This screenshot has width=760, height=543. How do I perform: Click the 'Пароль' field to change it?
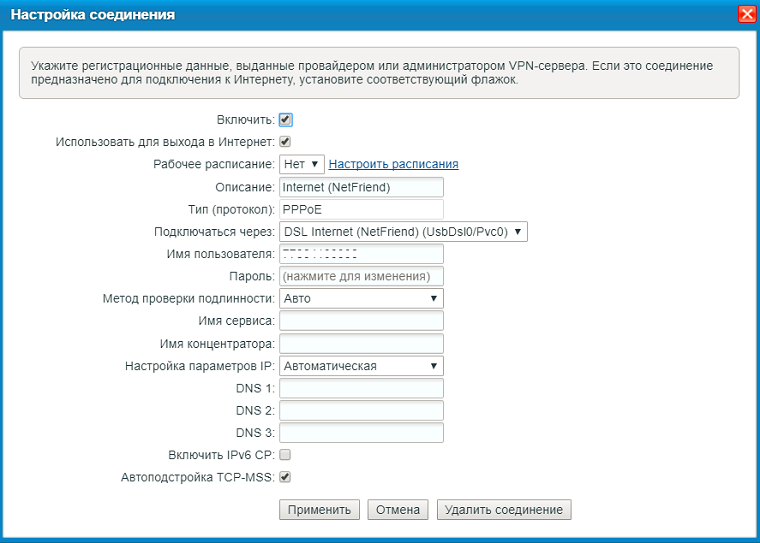coord(361,276)
